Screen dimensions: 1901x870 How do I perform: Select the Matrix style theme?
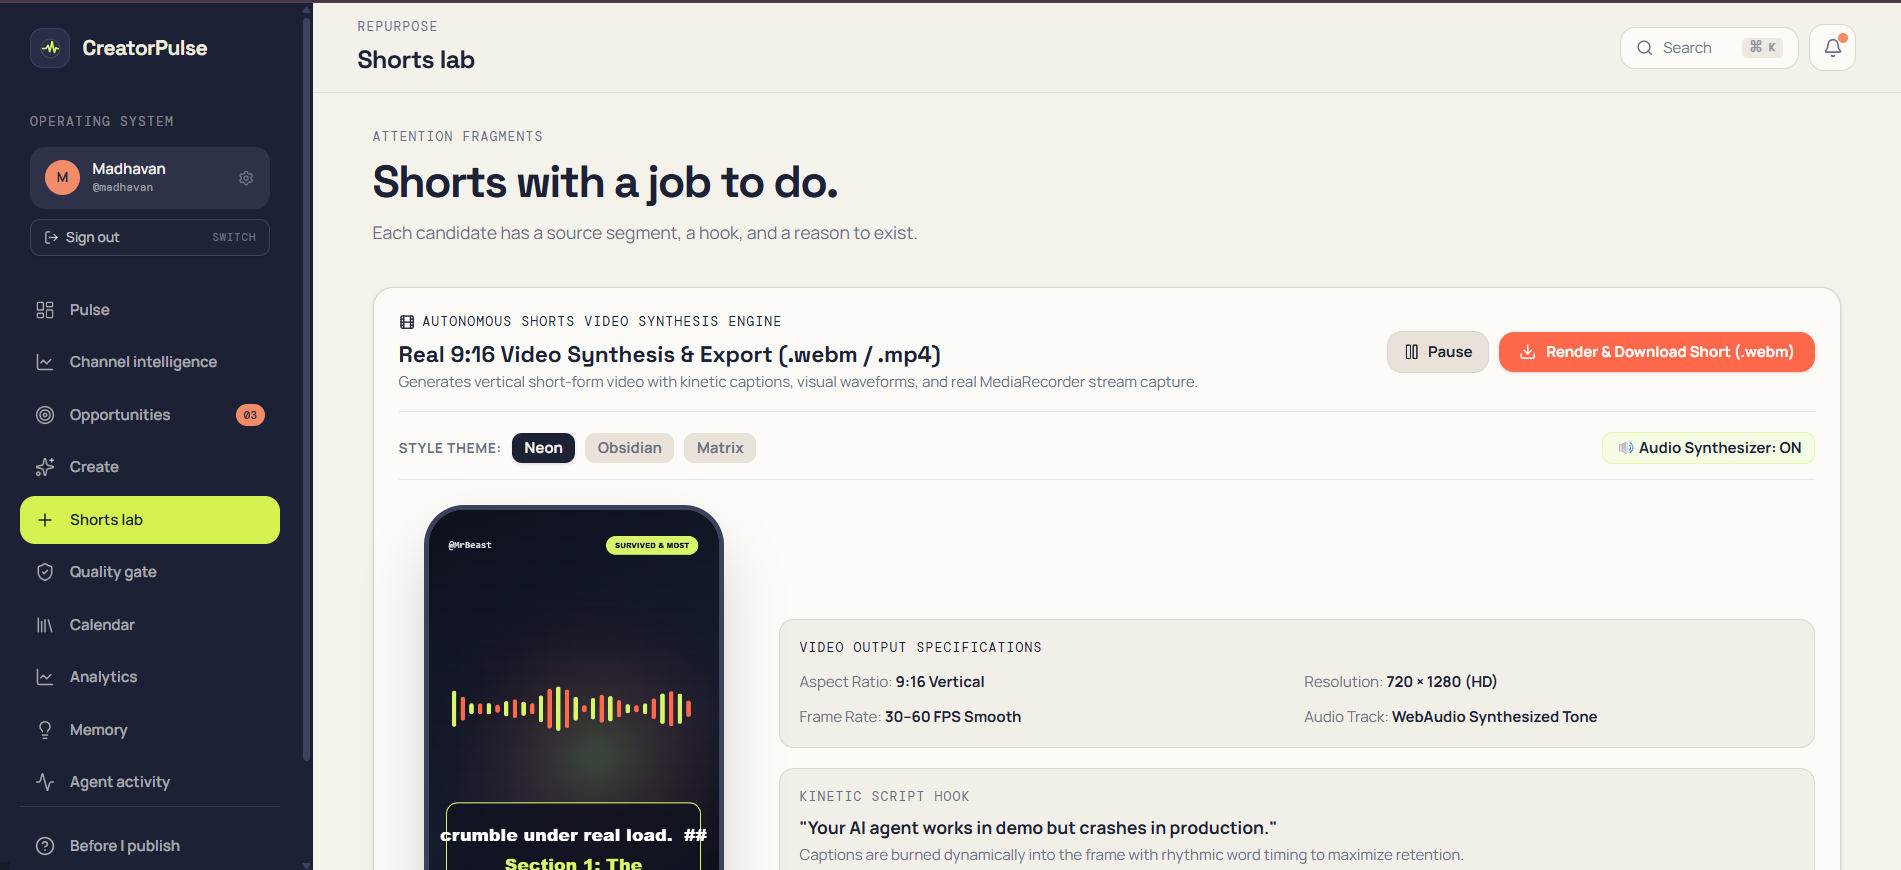720,448
